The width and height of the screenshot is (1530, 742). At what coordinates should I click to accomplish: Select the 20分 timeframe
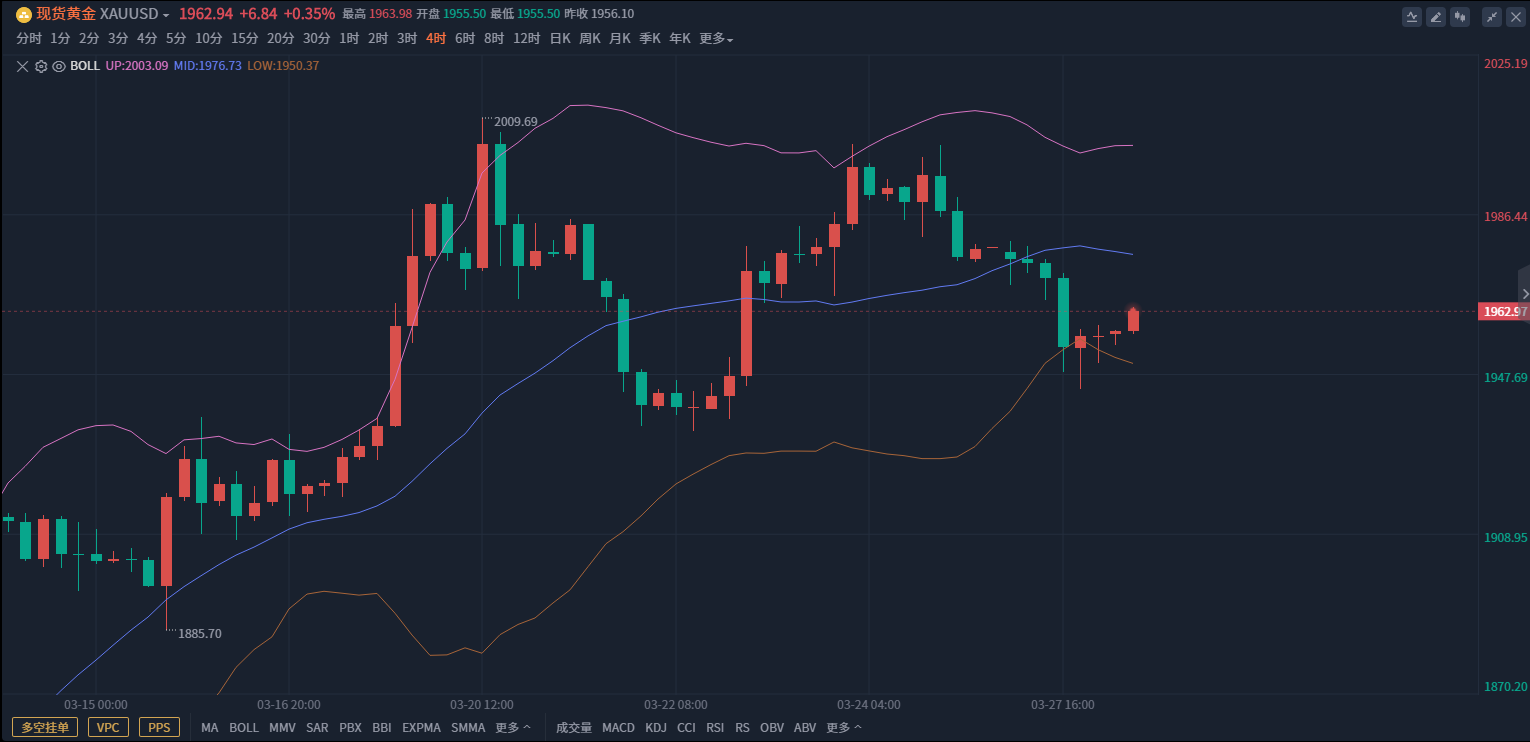[x=281, y=39]
